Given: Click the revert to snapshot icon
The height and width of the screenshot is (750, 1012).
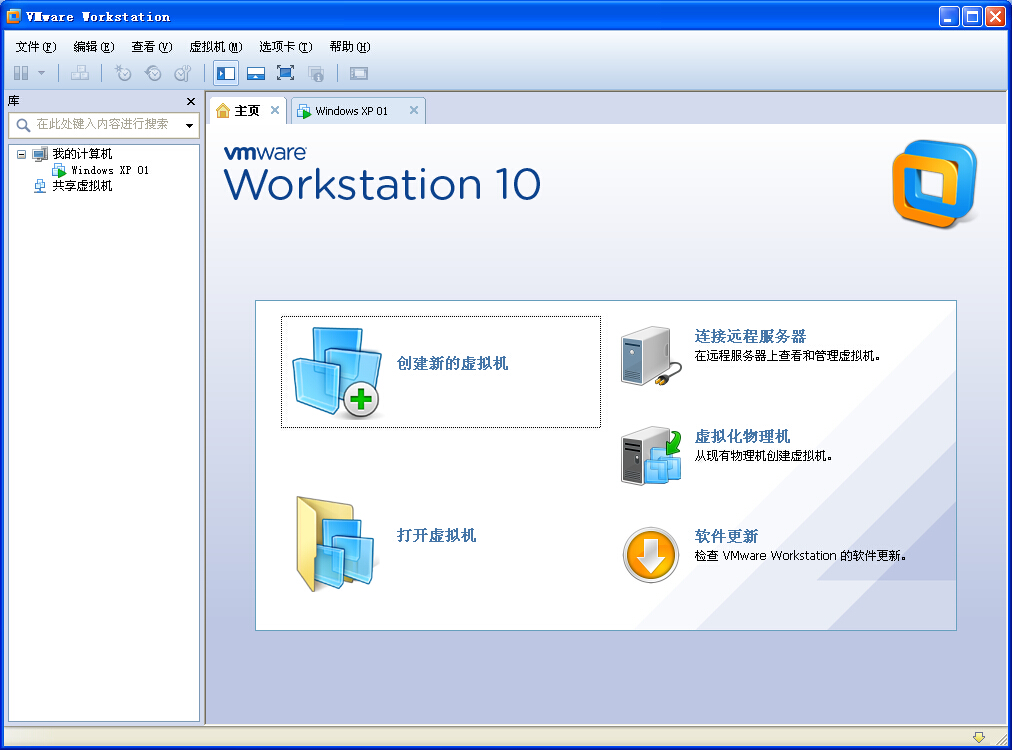Looking at the screenshot, I should 153,73.
